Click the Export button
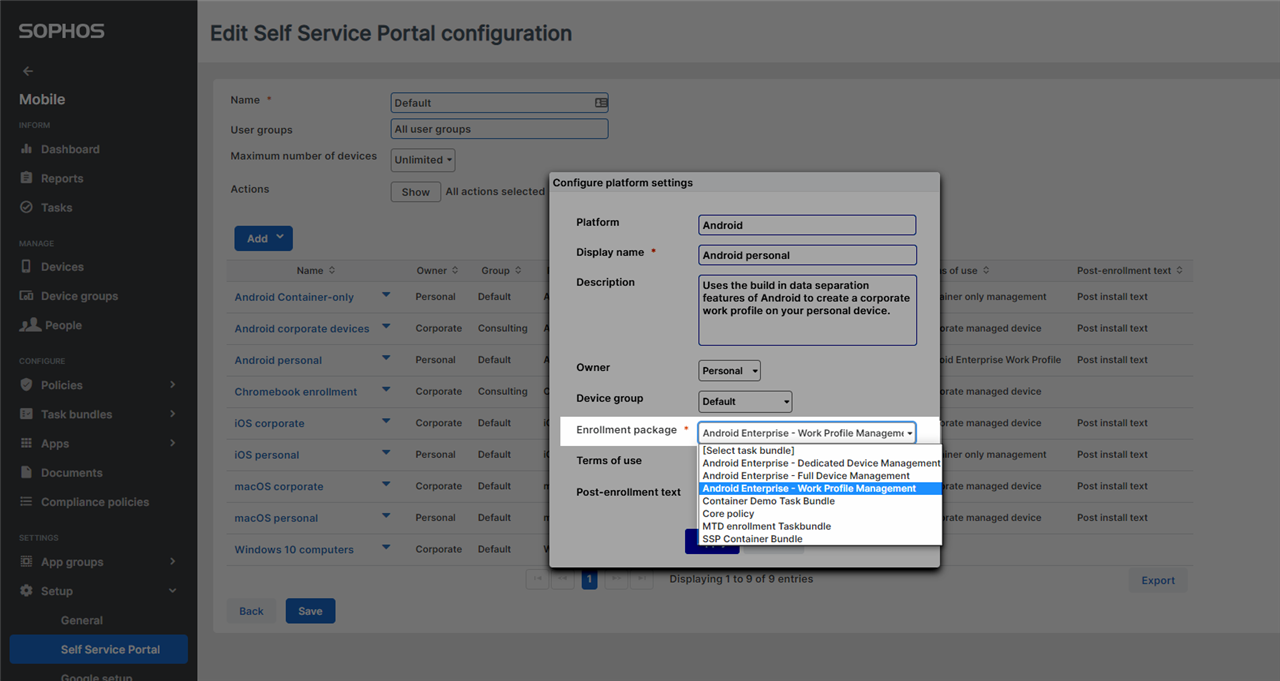Screen dimensions: 1280x681 (1158, 580)
